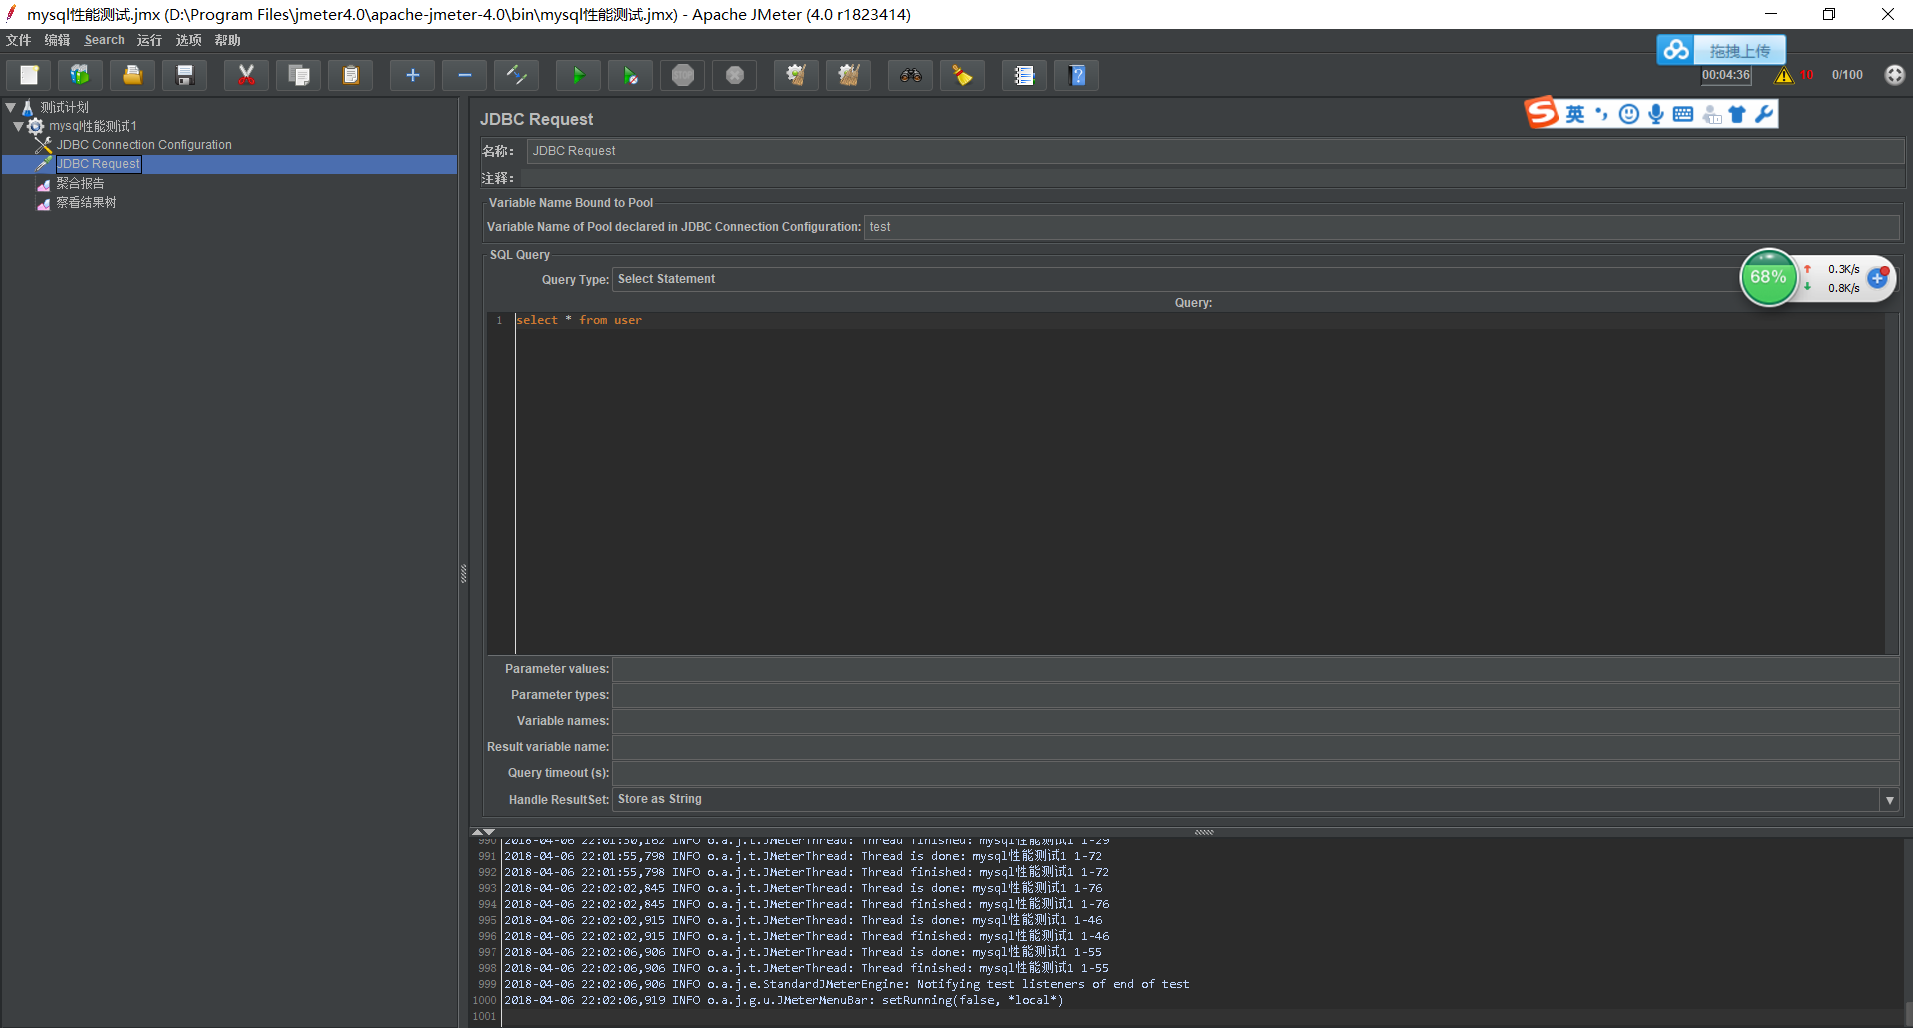The width and height of the screenshot is (1913, 1028).
Task: Open the 编辑 menu
Action: click(x=57, y=40)
